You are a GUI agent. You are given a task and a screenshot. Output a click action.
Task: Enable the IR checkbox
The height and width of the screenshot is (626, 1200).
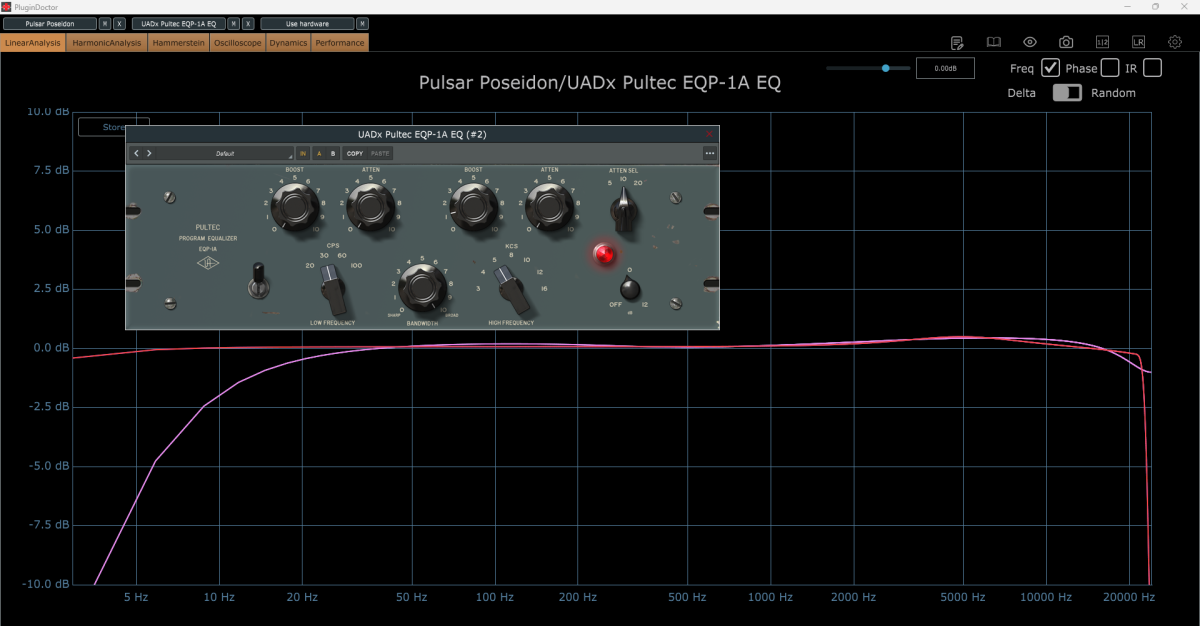(x=1153, y=68)
